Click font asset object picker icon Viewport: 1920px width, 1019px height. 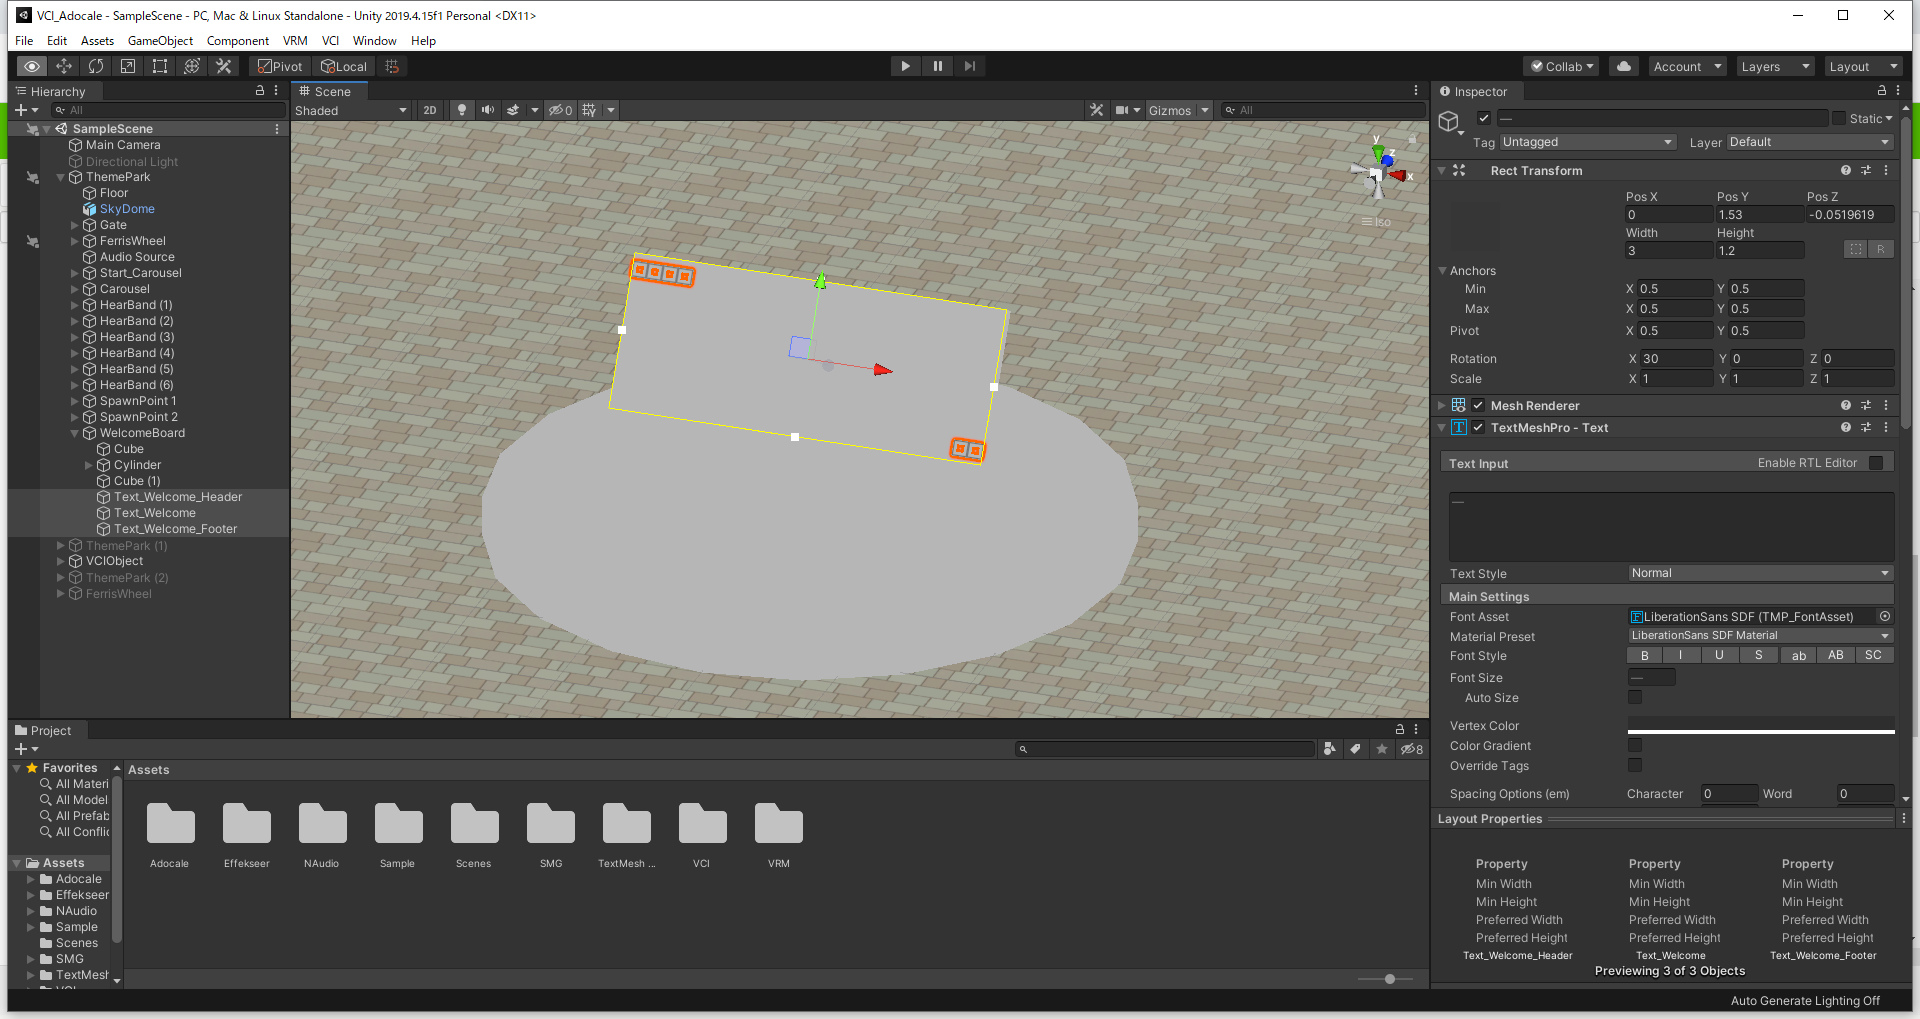point(1885,617)
